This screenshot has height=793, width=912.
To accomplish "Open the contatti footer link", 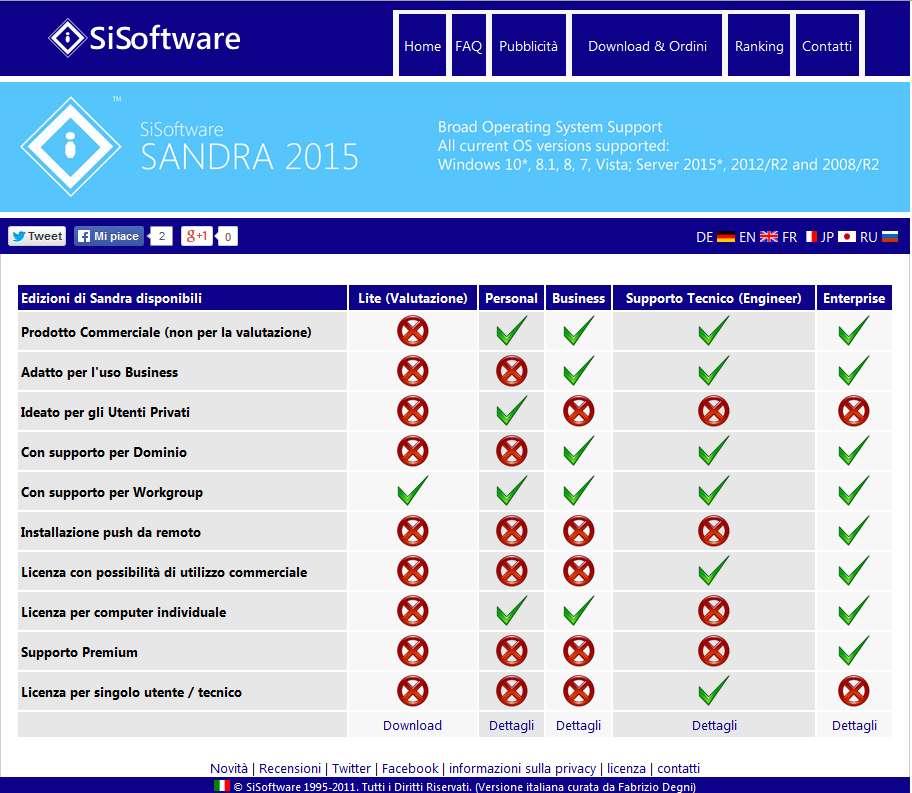I will 678,769.
